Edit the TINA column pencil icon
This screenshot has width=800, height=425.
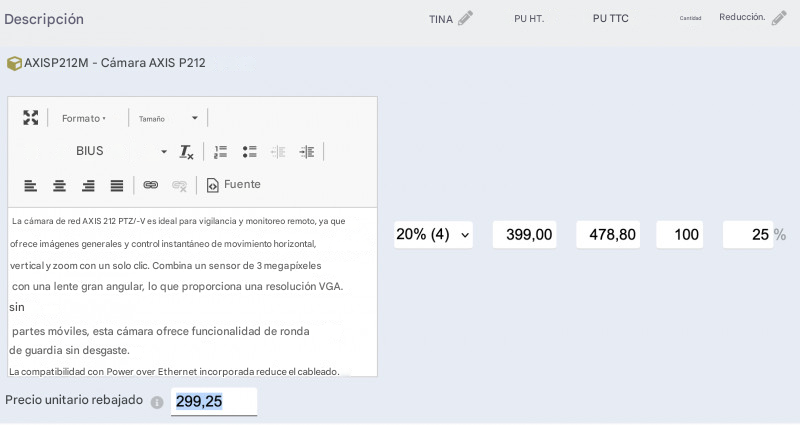click(x=465, y=18)
